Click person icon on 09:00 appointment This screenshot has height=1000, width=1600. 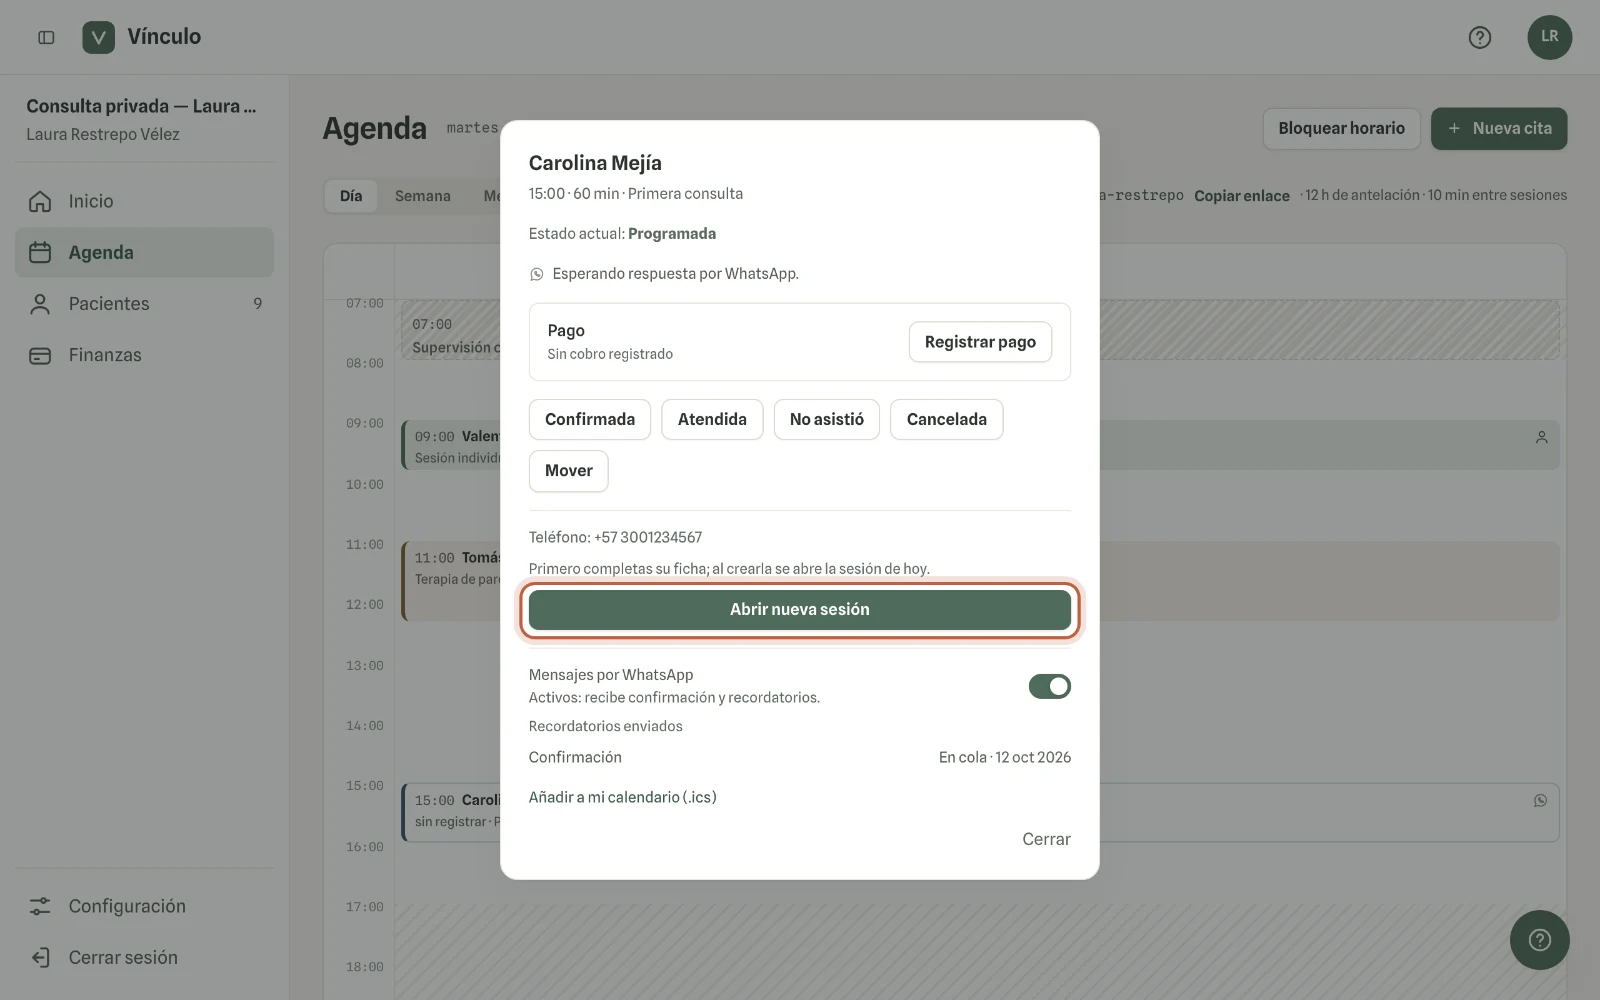pyautogui.click(x=1541, y=437)
